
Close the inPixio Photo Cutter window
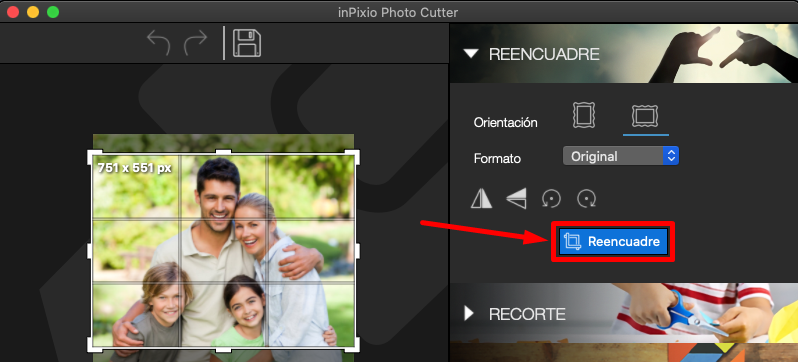point(13,12)
